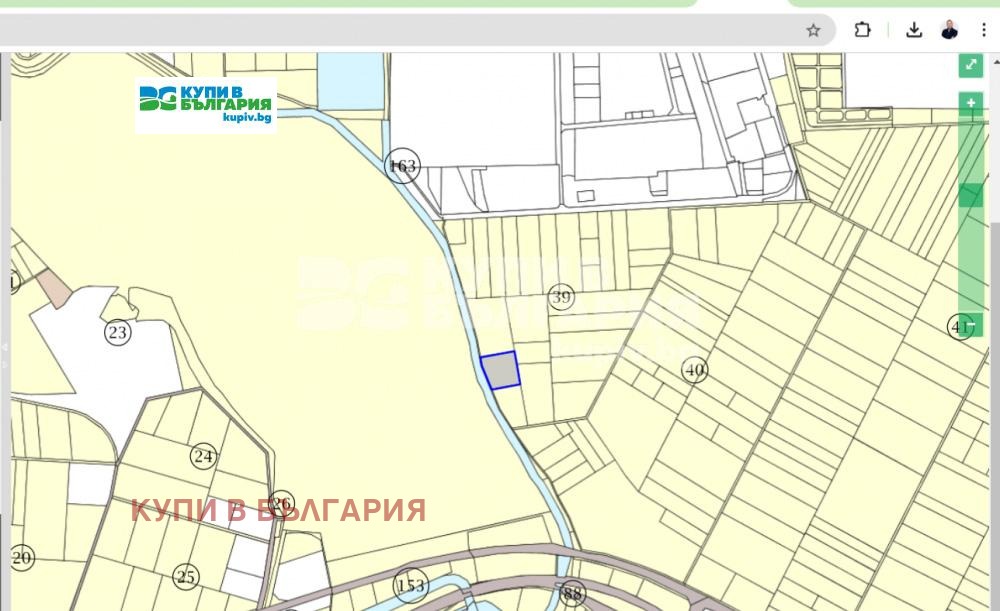Click cadastral block label 163
This screenshot has width=1000, height=611.
click(402, 166)
